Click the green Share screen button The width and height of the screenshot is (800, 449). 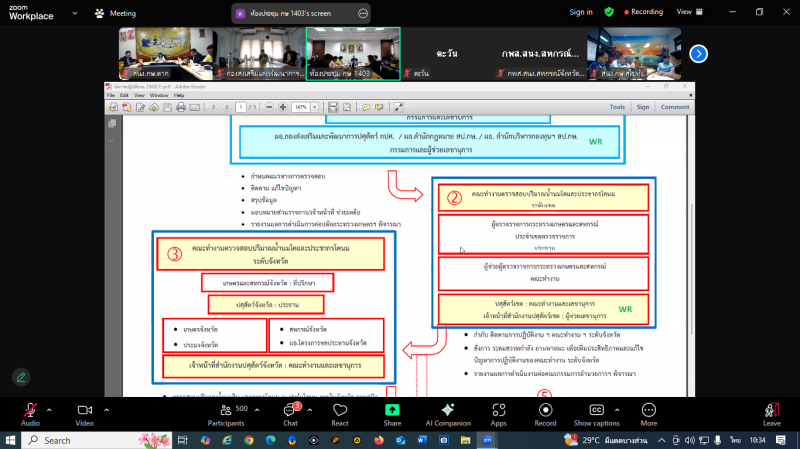pos(392,411)
